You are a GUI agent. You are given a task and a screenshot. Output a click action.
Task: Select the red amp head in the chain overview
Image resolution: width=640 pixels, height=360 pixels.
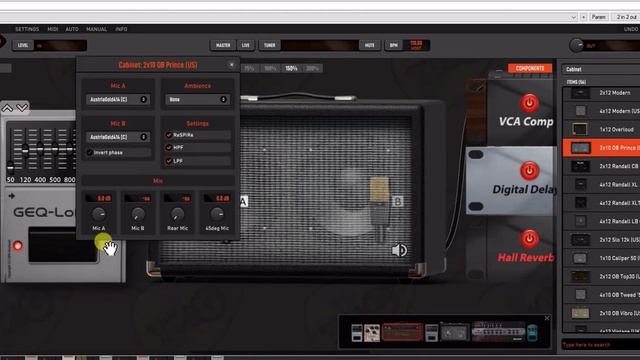402,332
